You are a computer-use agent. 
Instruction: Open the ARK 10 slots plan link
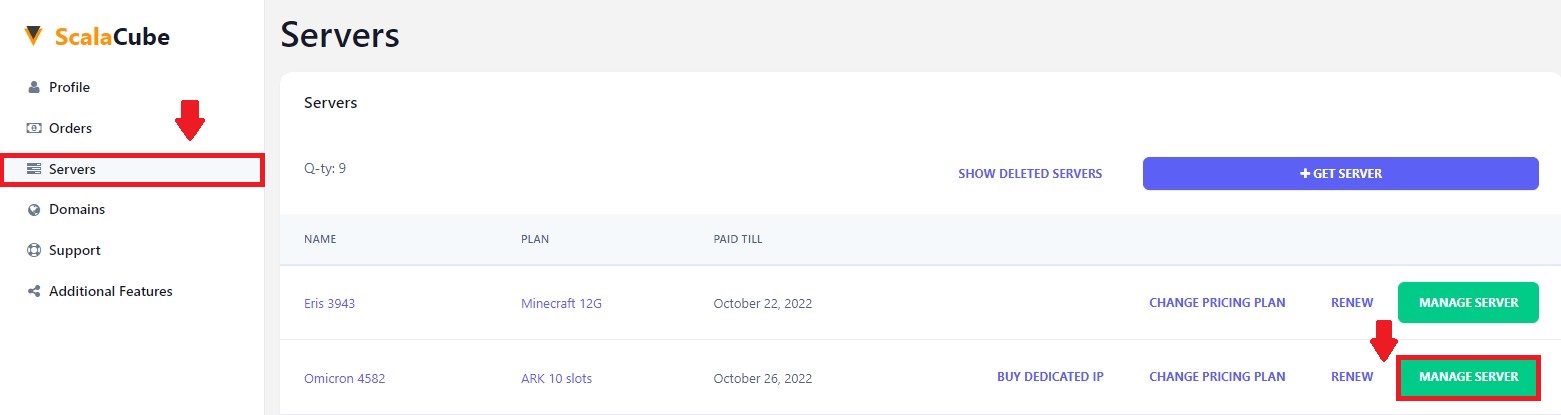tap(556, 379)
